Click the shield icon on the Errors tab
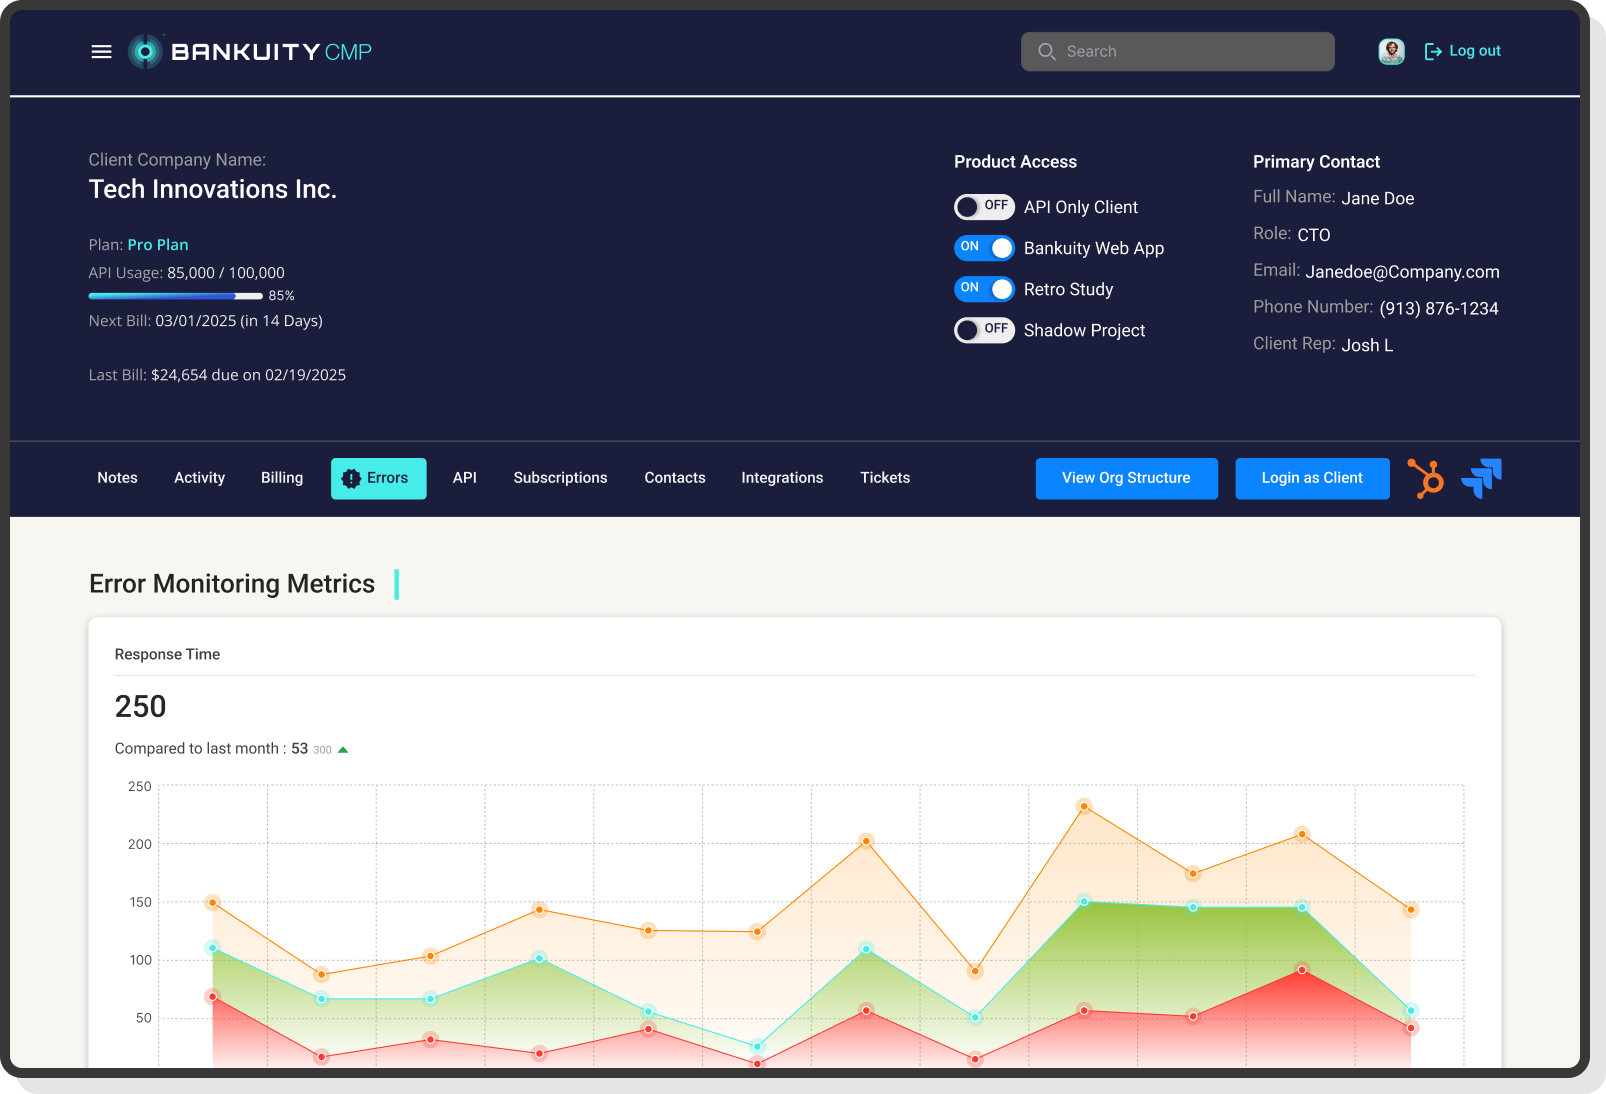1606x1094 pixels. 351,478
